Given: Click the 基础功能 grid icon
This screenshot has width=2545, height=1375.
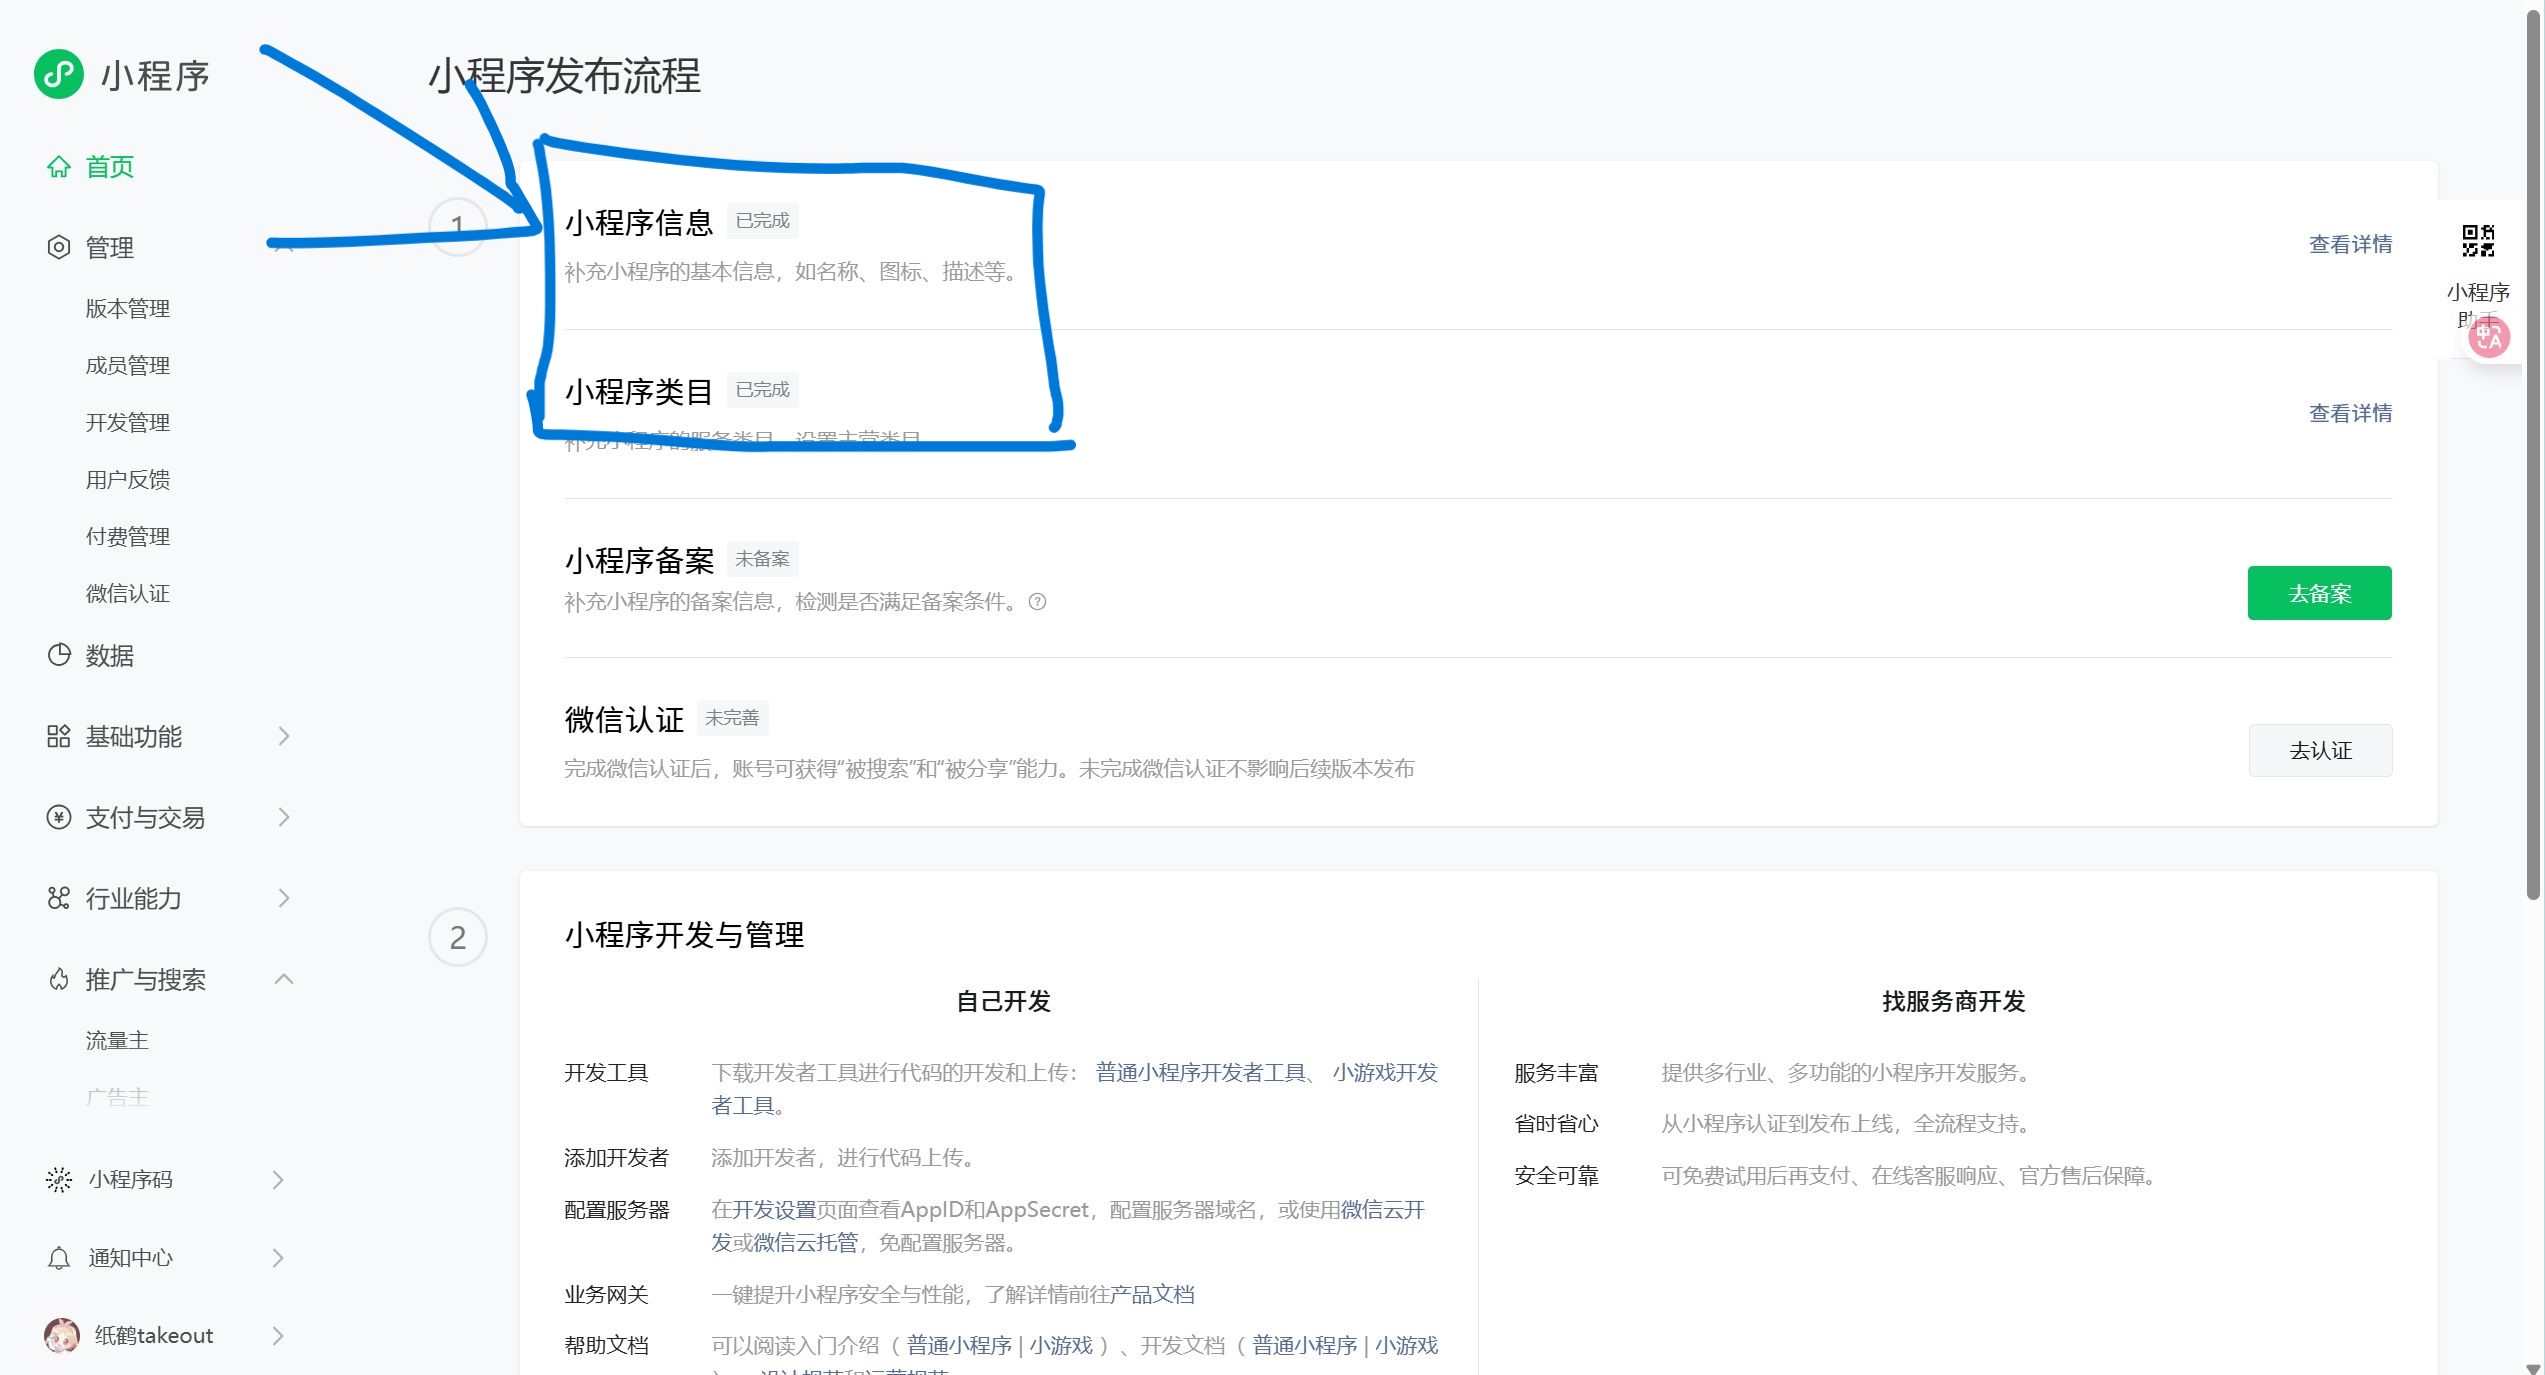Looking at the screenshot, I should pos(59,736).
